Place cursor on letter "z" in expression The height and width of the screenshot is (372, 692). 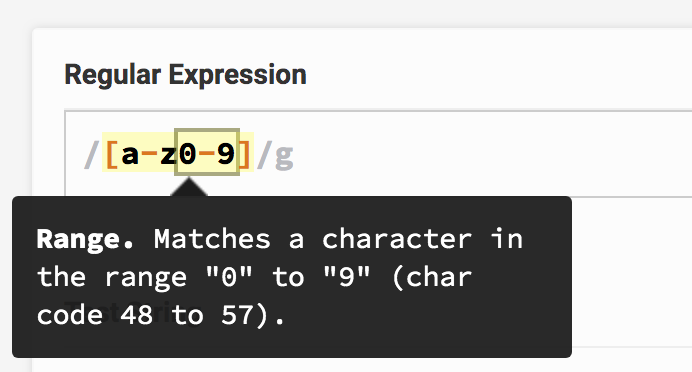coord(168,155)
